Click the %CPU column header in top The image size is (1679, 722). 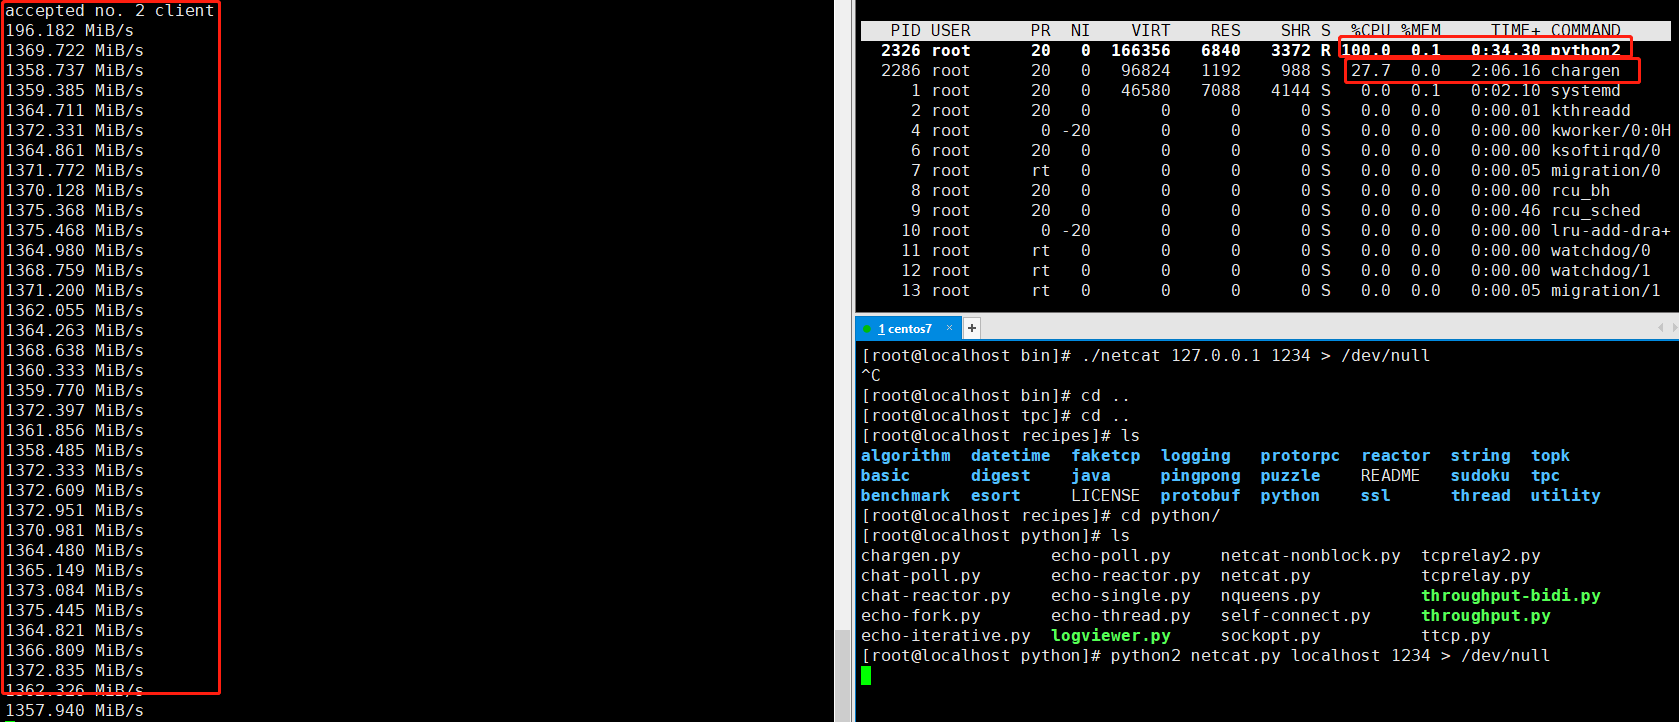1369,30
